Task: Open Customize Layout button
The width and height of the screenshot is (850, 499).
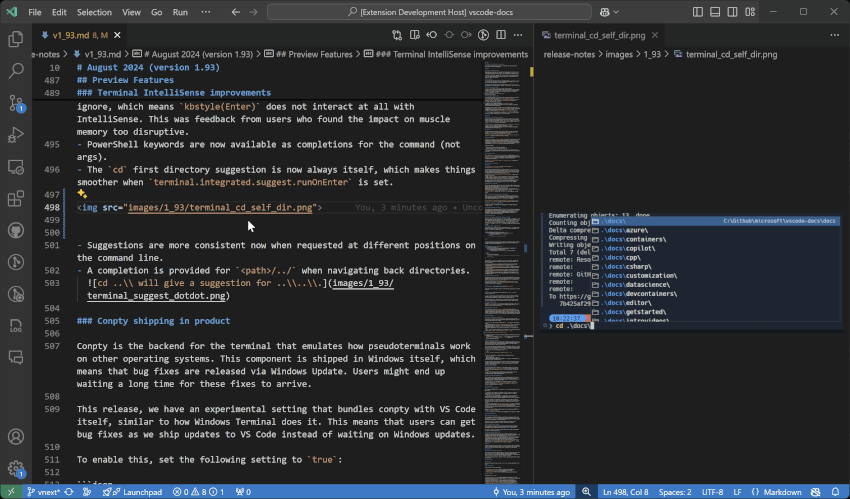Action: [x=750, y=12]
